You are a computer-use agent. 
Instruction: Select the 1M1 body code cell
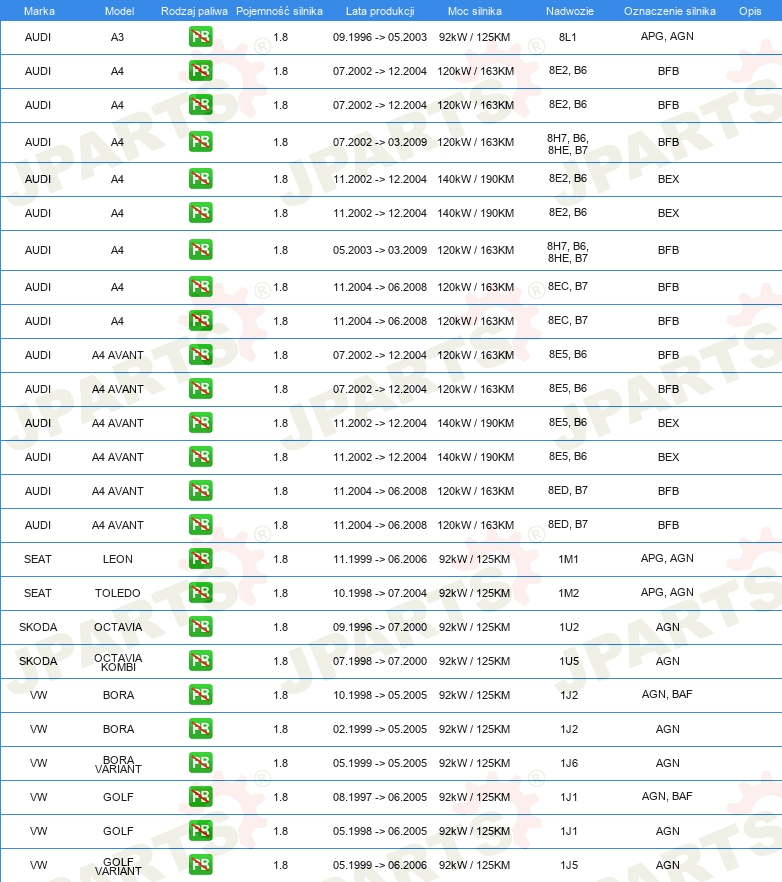pos(568,559)
